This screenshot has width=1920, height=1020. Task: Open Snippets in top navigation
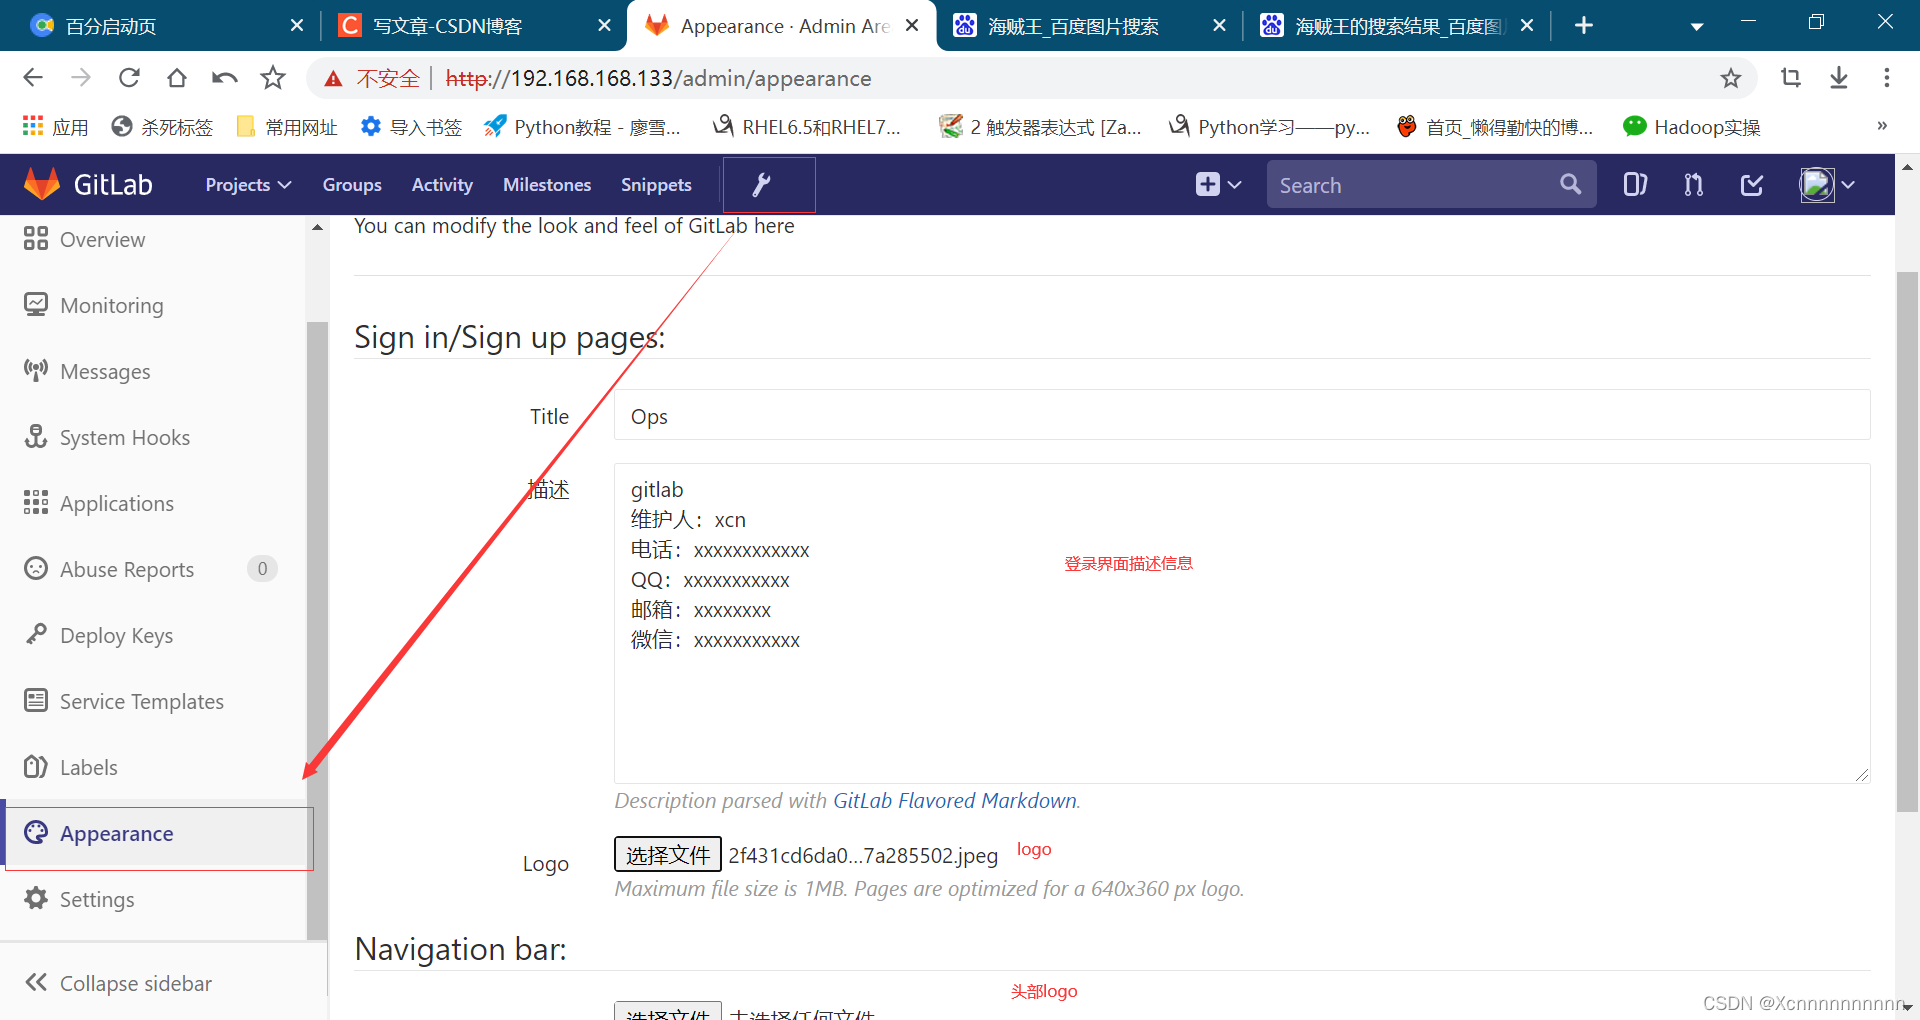pos(656,185)
